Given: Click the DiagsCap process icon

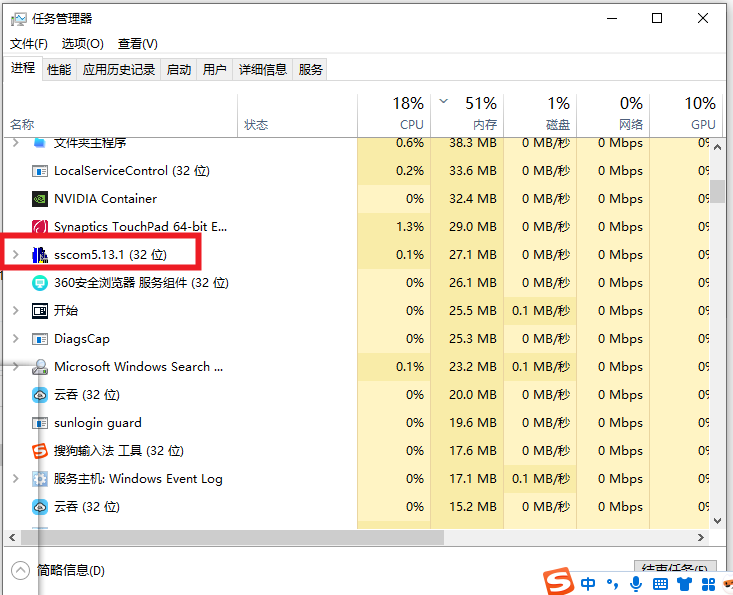Looking at the screenshot, I should 40,339.
